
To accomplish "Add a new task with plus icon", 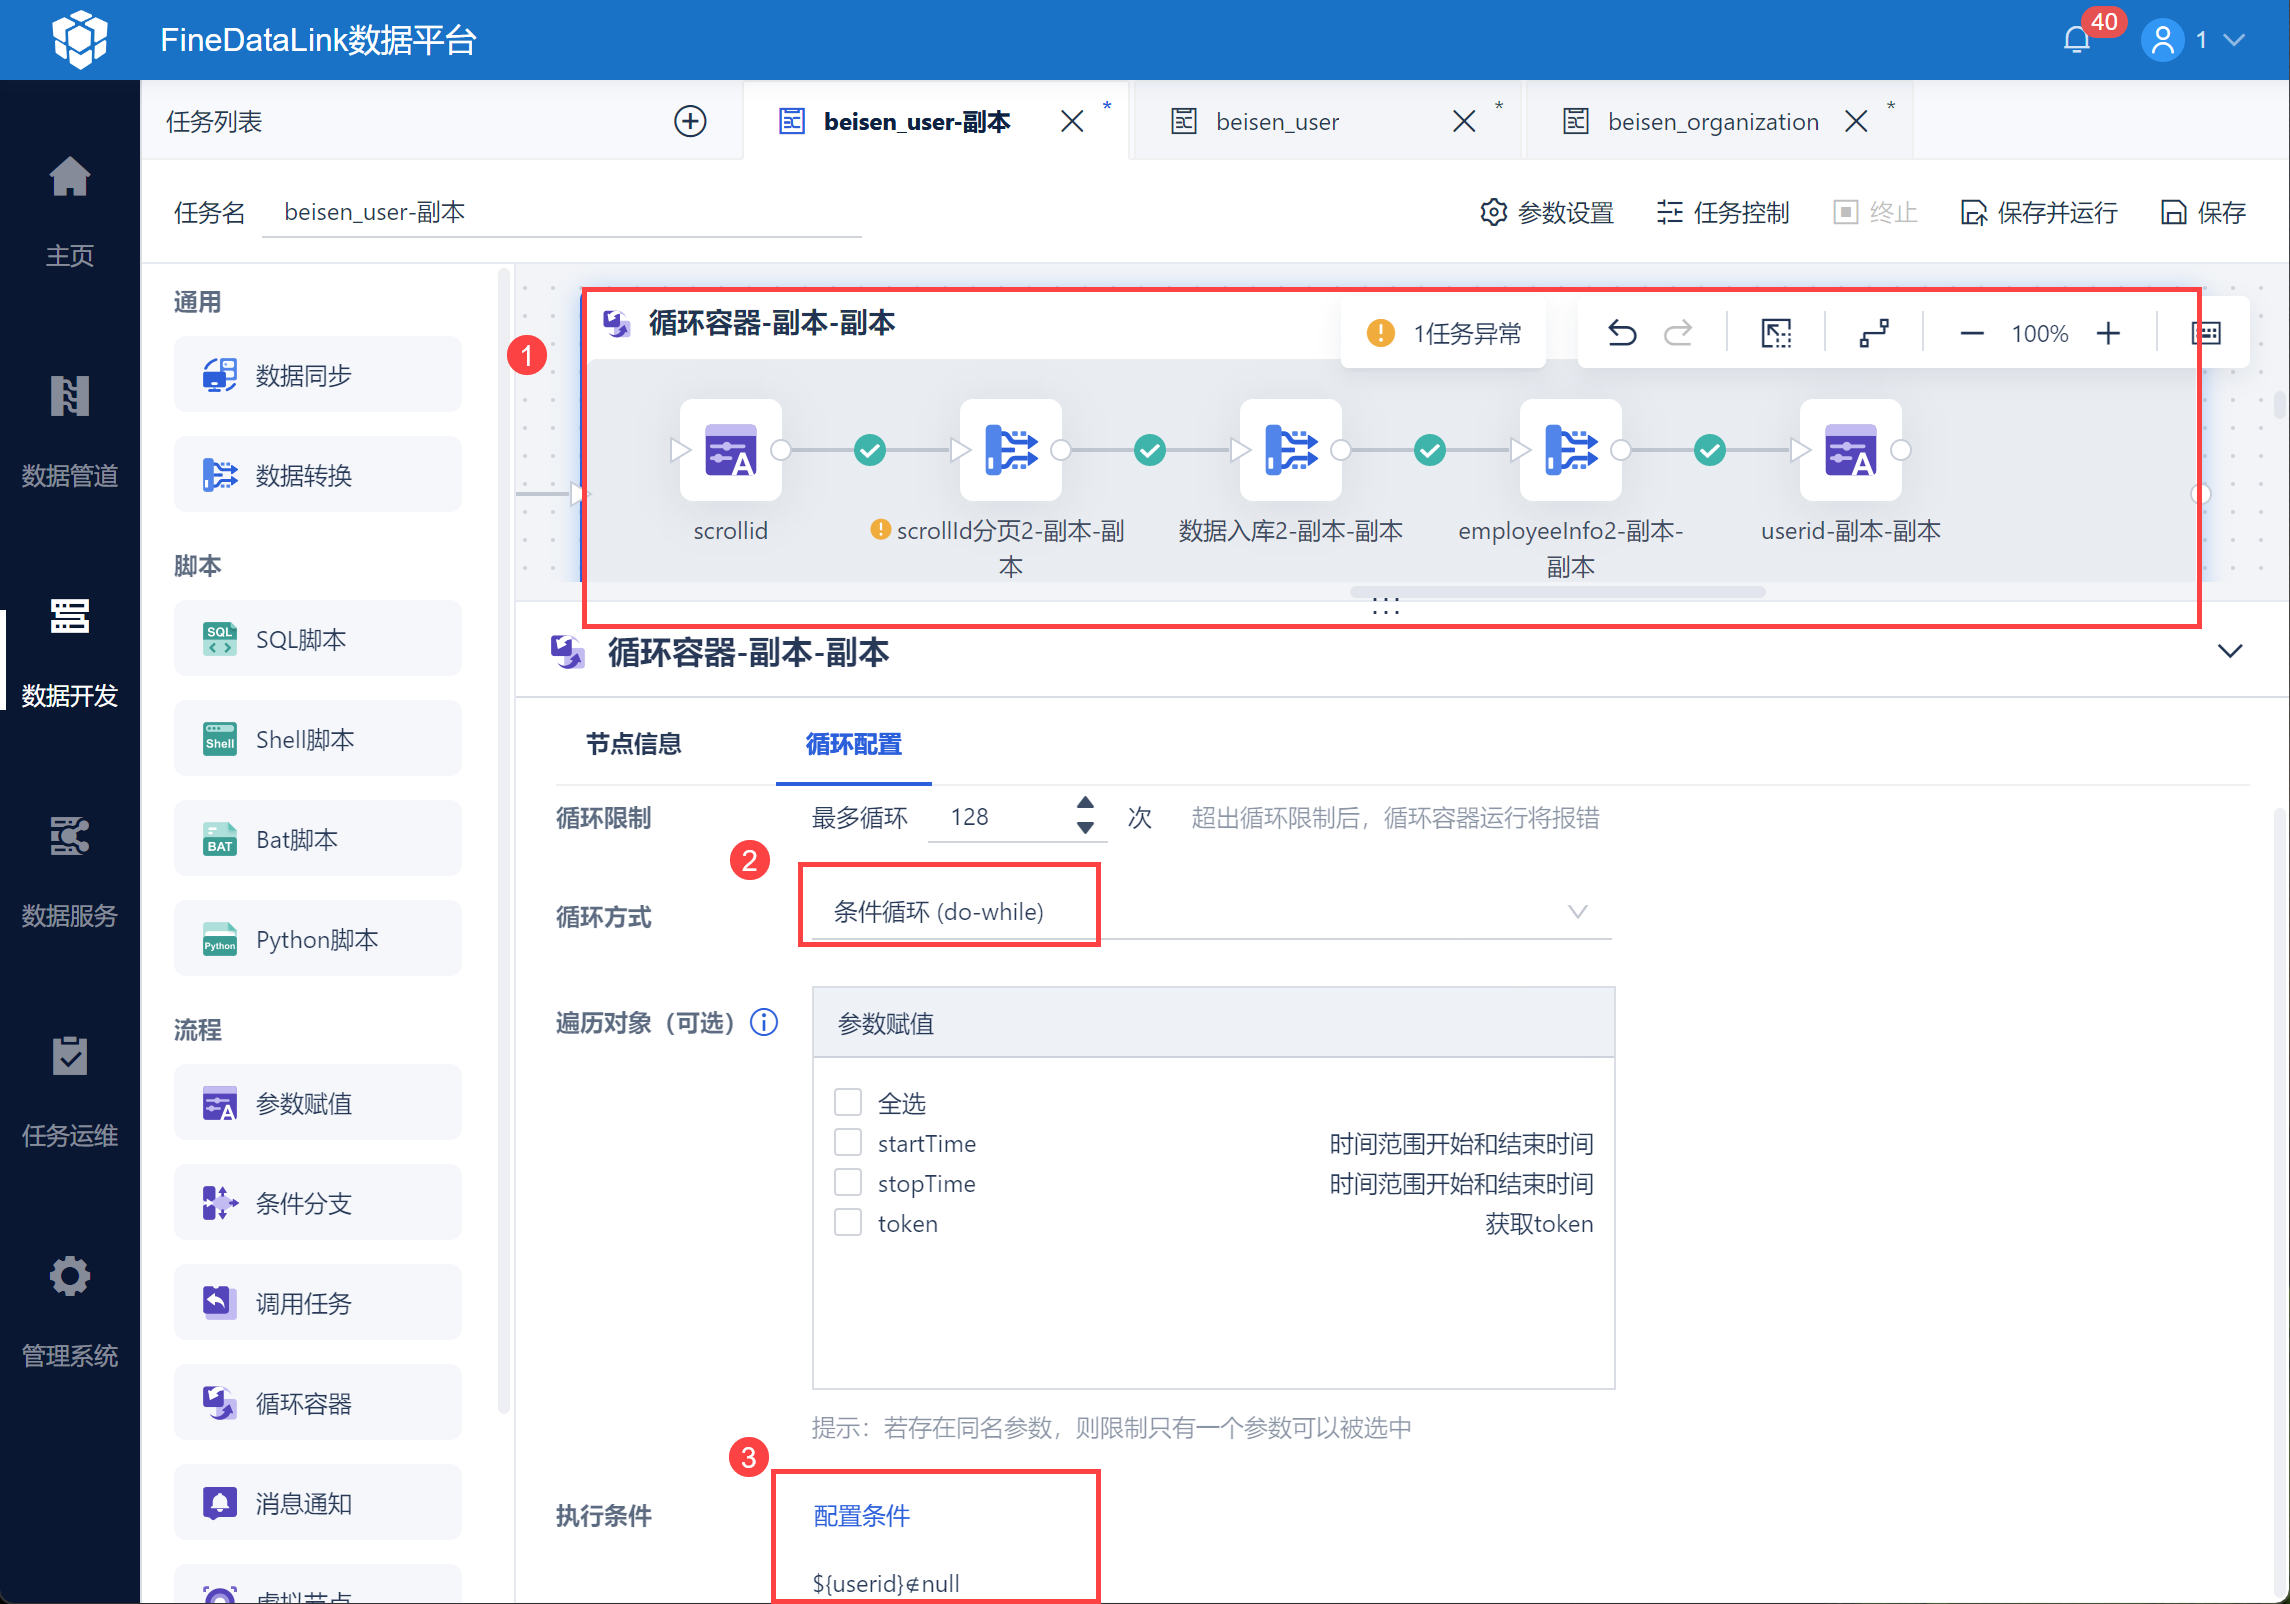I will 690,121.
